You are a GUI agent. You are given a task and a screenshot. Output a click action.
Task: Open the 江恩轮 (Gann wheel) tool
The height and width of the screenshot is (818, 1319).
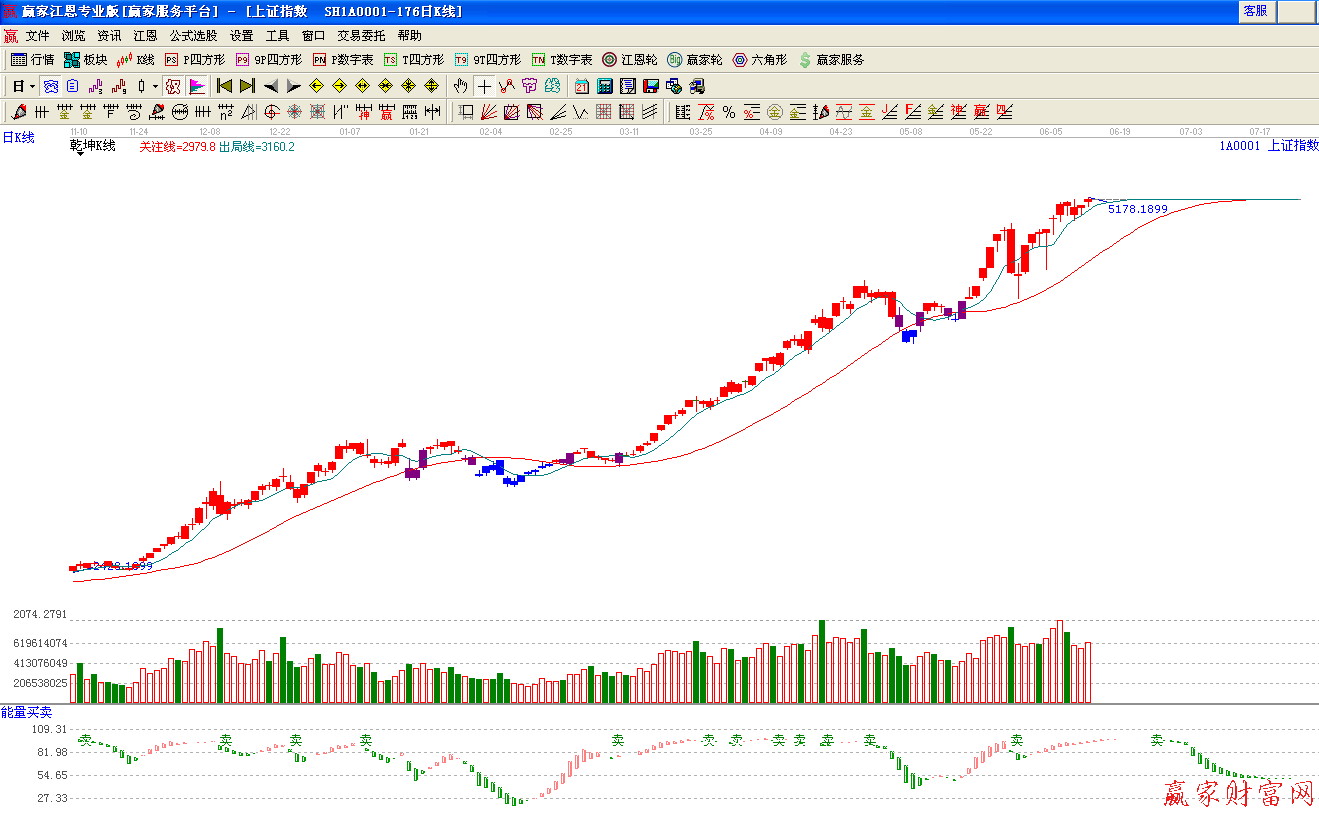point(629,60)
